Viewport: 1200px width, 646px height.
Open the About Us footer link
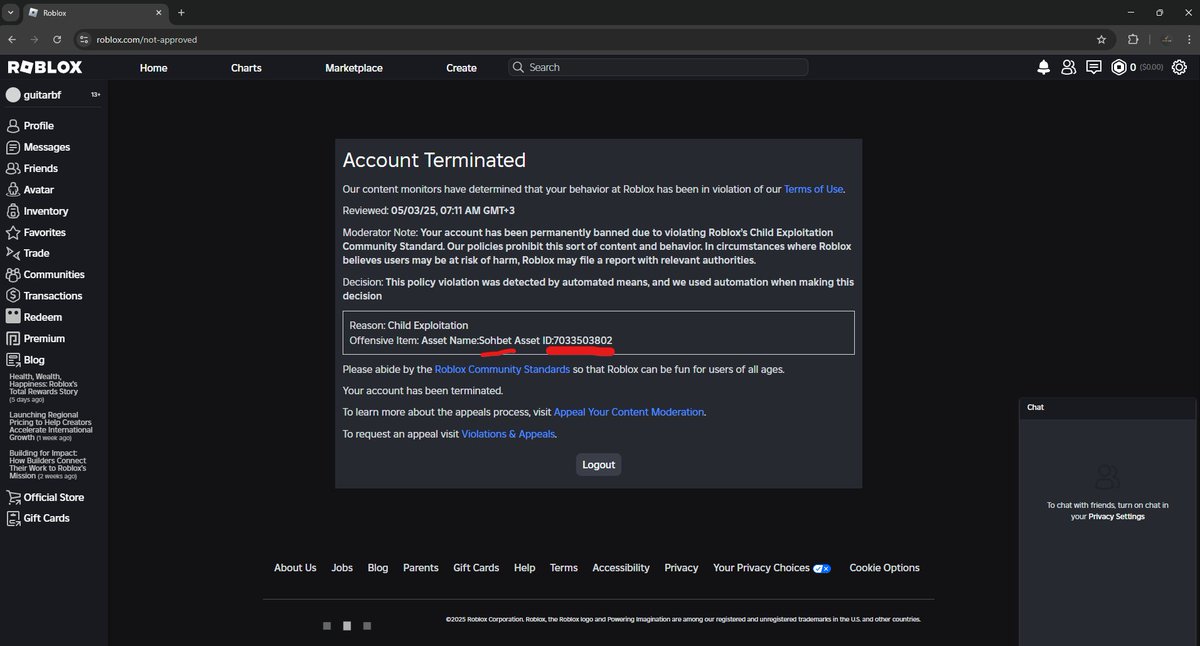click(295, 568)
